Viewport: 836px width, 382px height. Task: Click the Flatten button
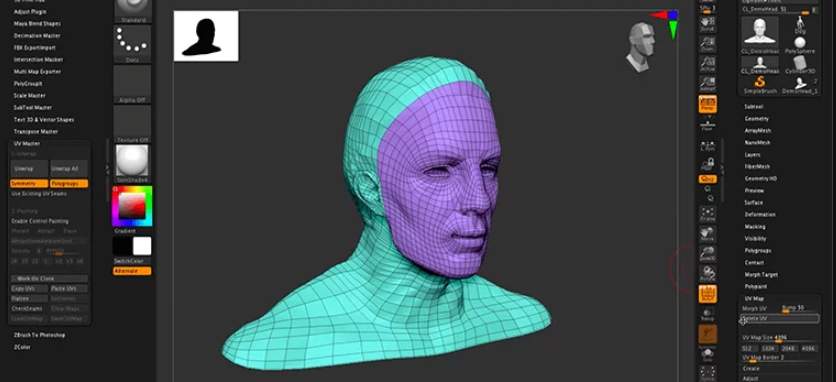29,299
